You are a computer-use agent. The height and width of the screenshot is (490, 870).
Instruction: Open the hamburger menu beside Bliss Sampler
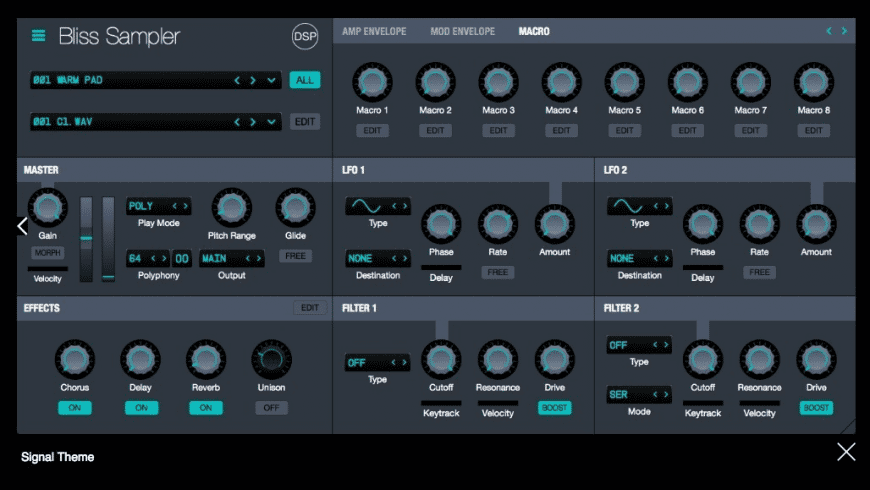click(39, 36)
